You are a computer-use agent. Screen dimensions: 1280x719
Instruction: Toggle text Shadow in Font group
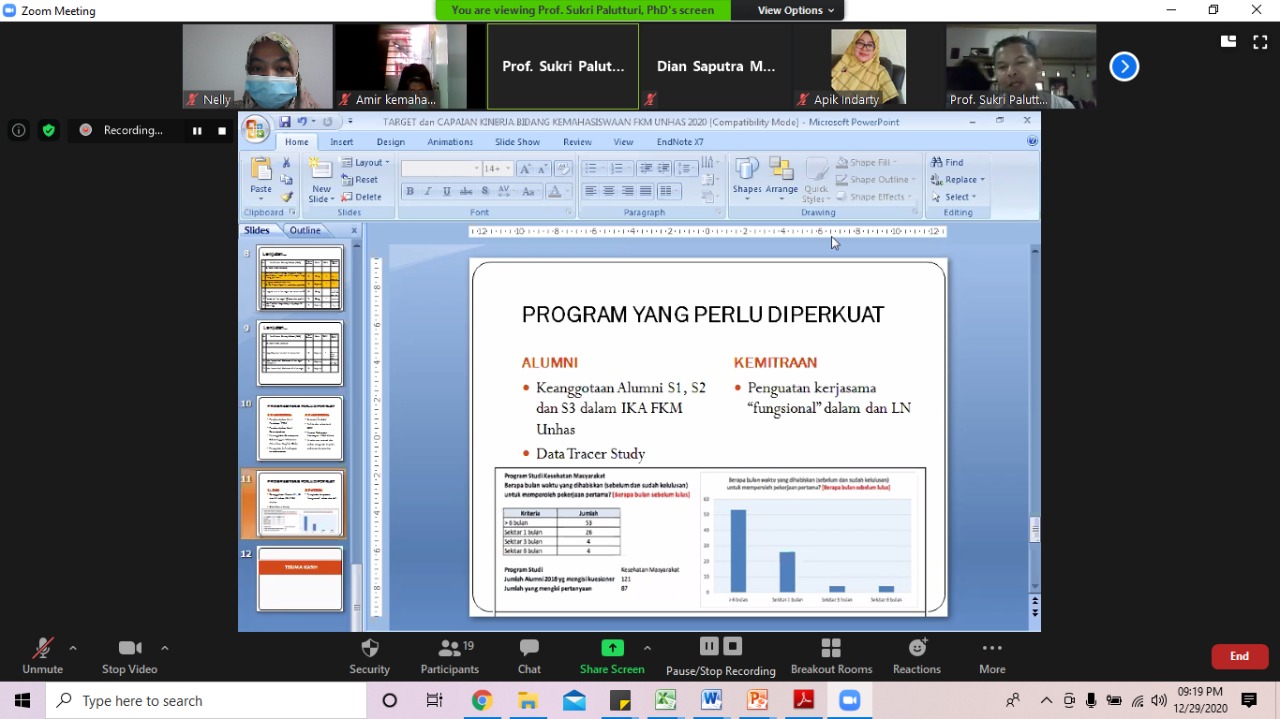click(x=485, y=191)
